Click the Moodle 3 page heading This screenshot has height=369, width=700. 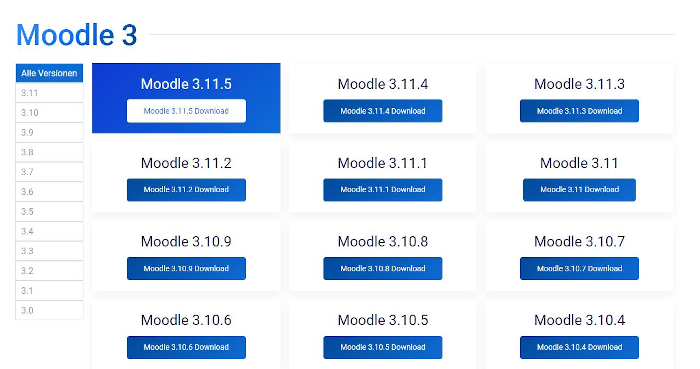pos(76,35)
